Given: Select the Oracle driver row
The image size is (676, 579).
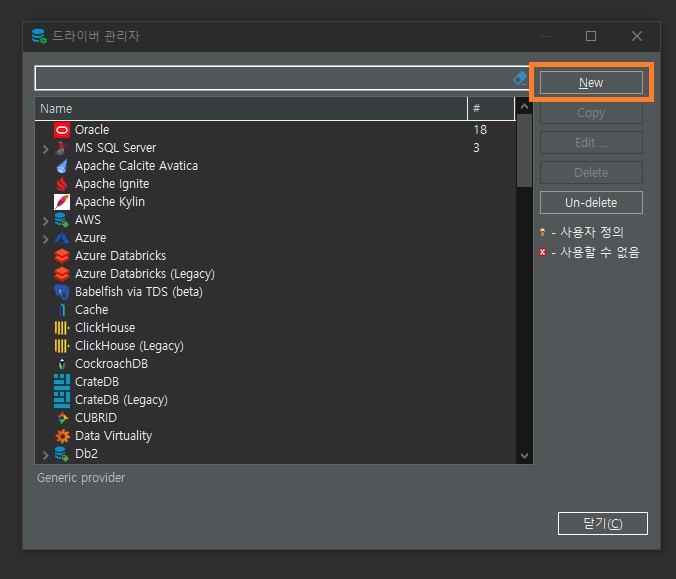Looking at the screenshot, I should click(x=275, y=130).
